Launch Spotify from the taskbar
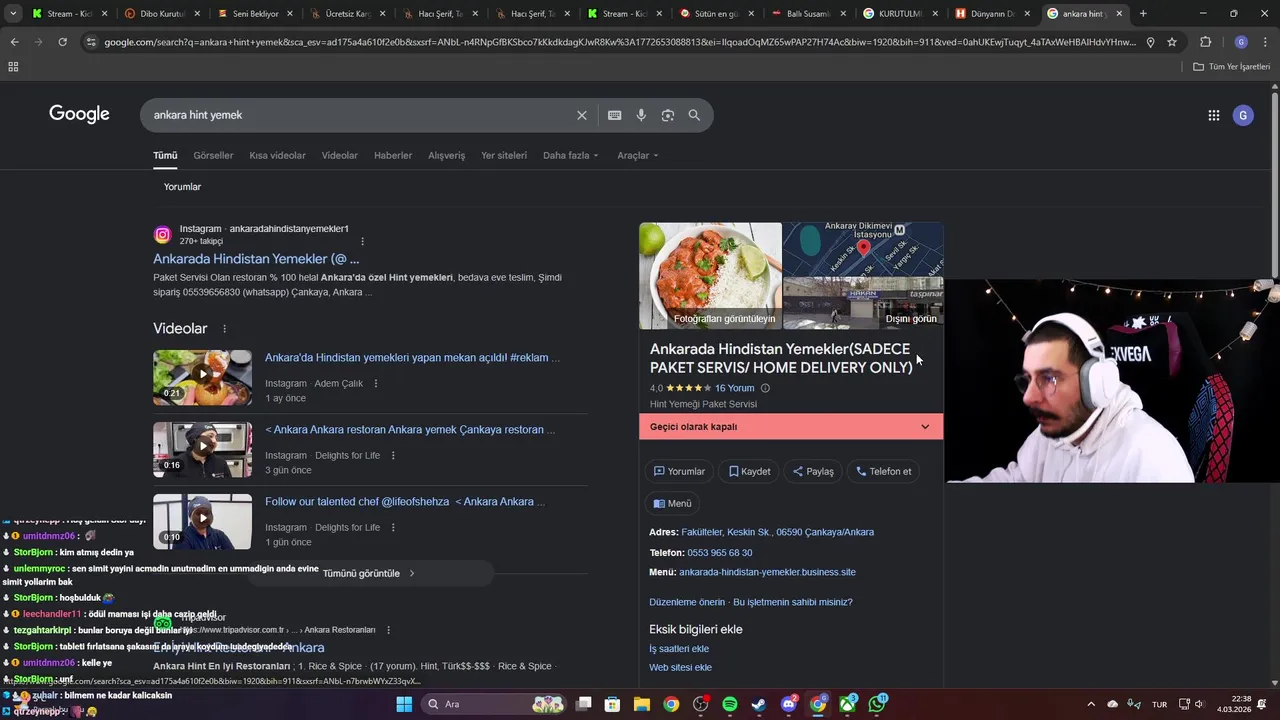Image resolution: width=1280 pixels, height=720 pixels. pyautogui.click(x=730, y=704)
